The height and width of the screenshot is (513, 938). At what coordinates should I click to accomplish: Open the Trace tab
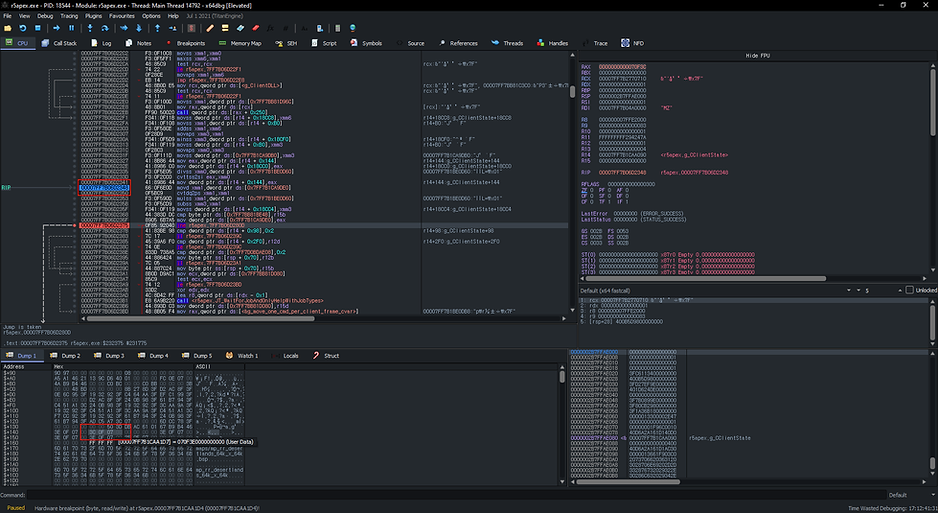point(594,43)
